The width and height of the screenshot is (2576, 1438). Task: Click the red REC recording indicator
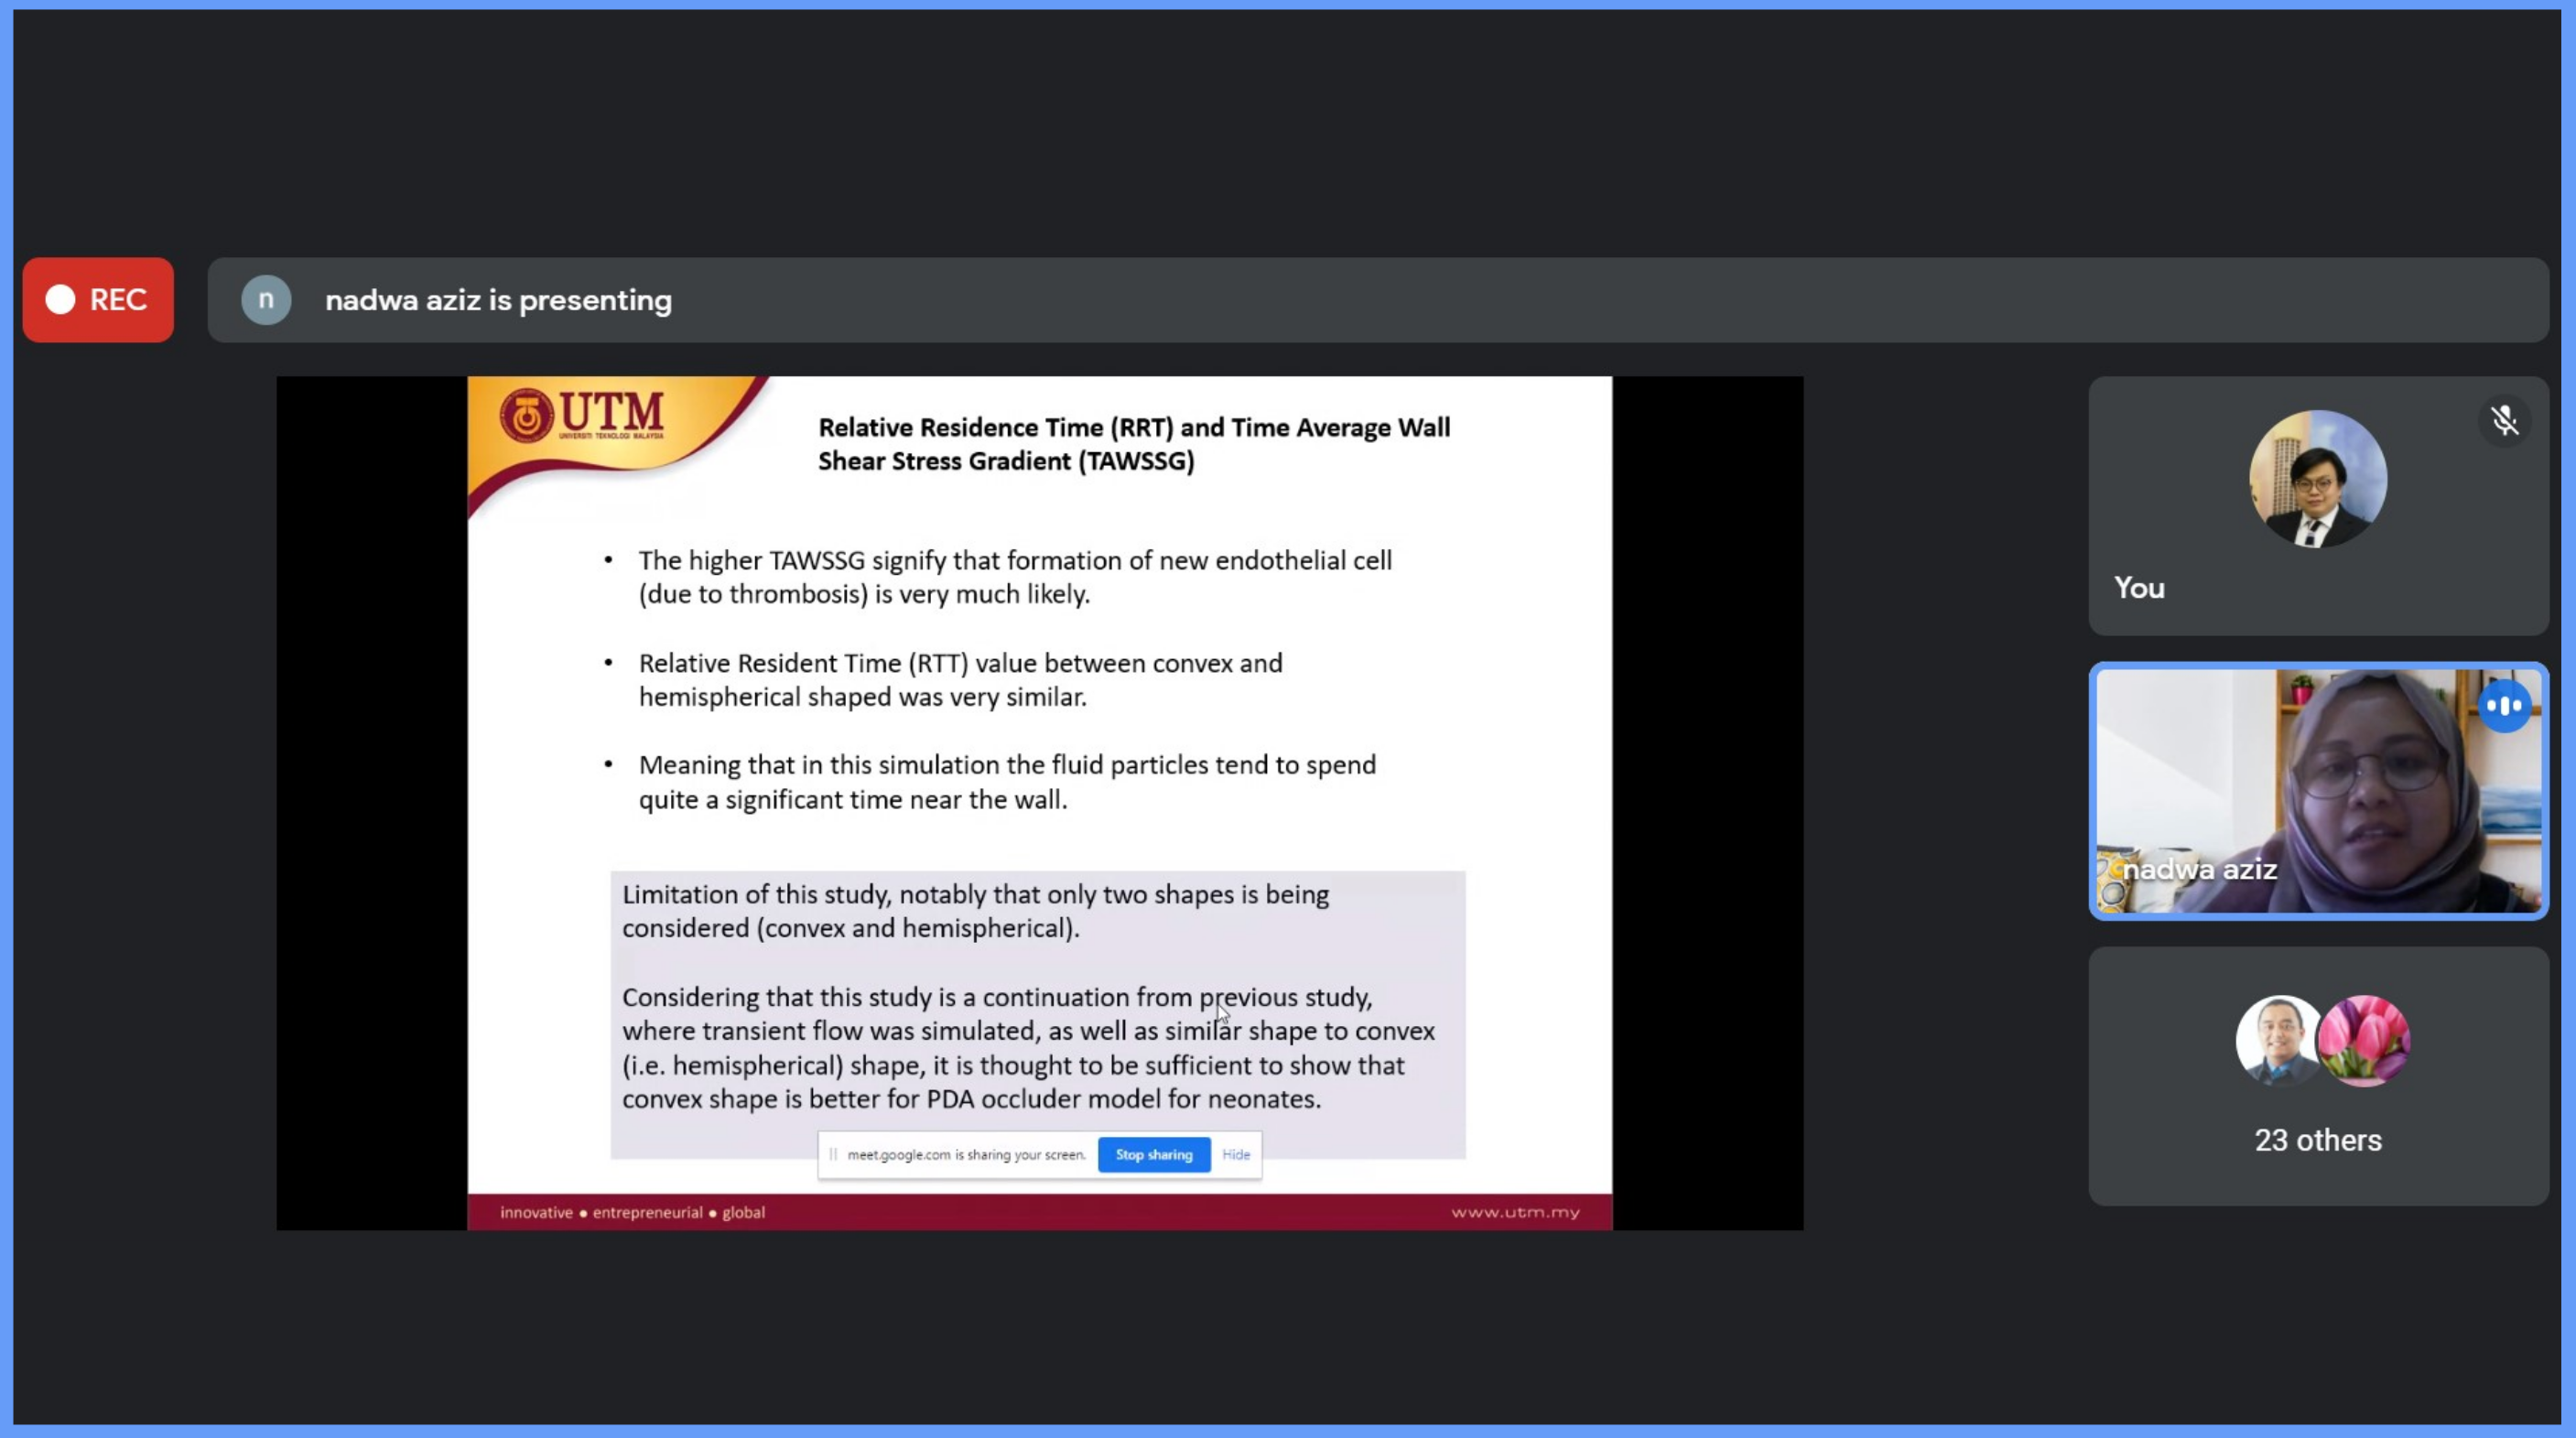click(x=98, y=300)
